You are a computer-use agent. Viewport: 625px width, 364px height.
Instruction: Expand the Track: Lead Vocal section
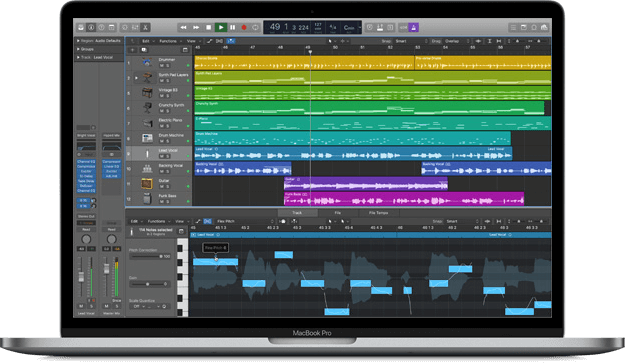78,57
